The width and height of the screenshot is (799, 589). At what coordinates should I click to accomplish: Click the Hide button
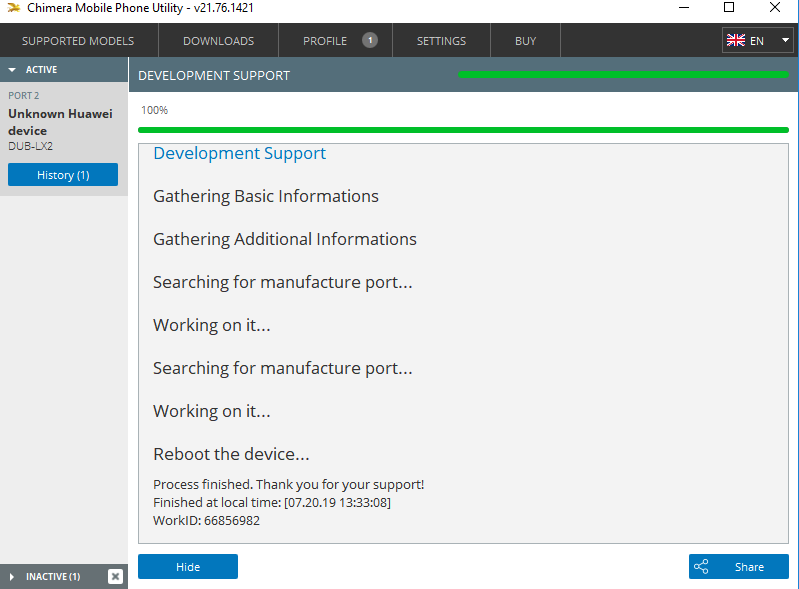pyautogui.click(x=188, y=567)
